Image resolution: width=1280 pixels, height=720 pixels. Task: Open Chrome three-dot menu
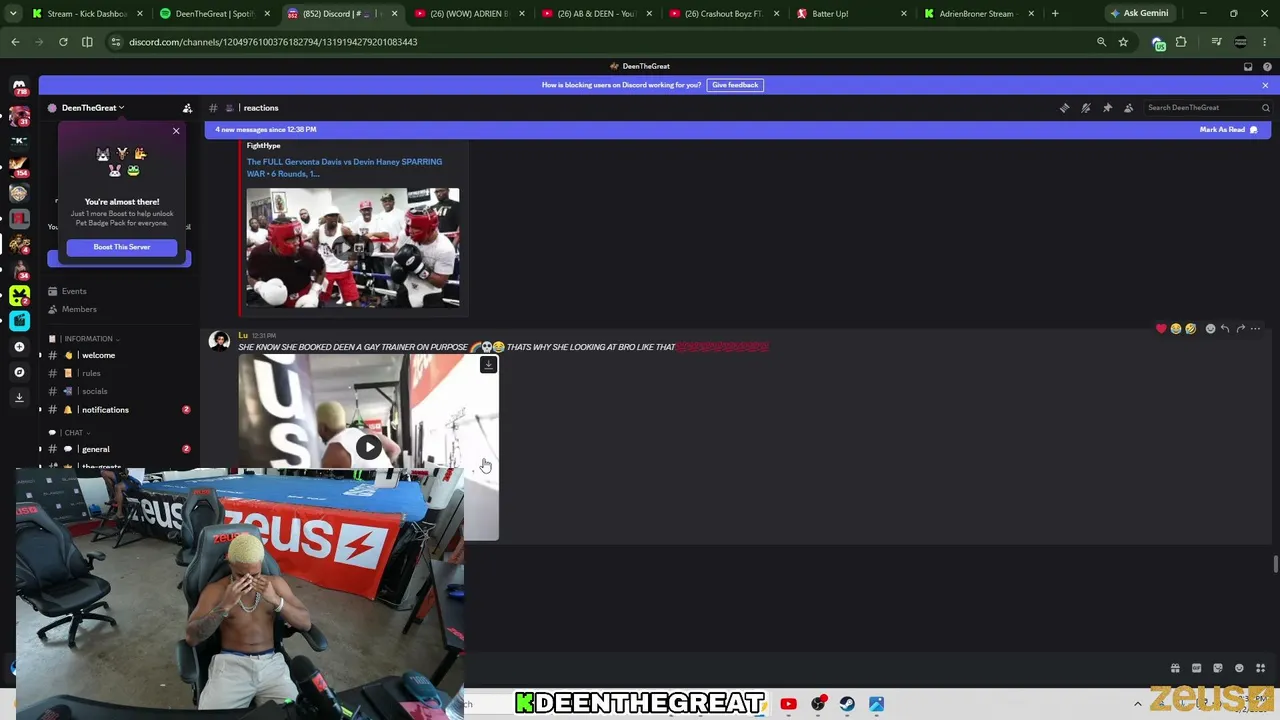(x=1266, y=42)
